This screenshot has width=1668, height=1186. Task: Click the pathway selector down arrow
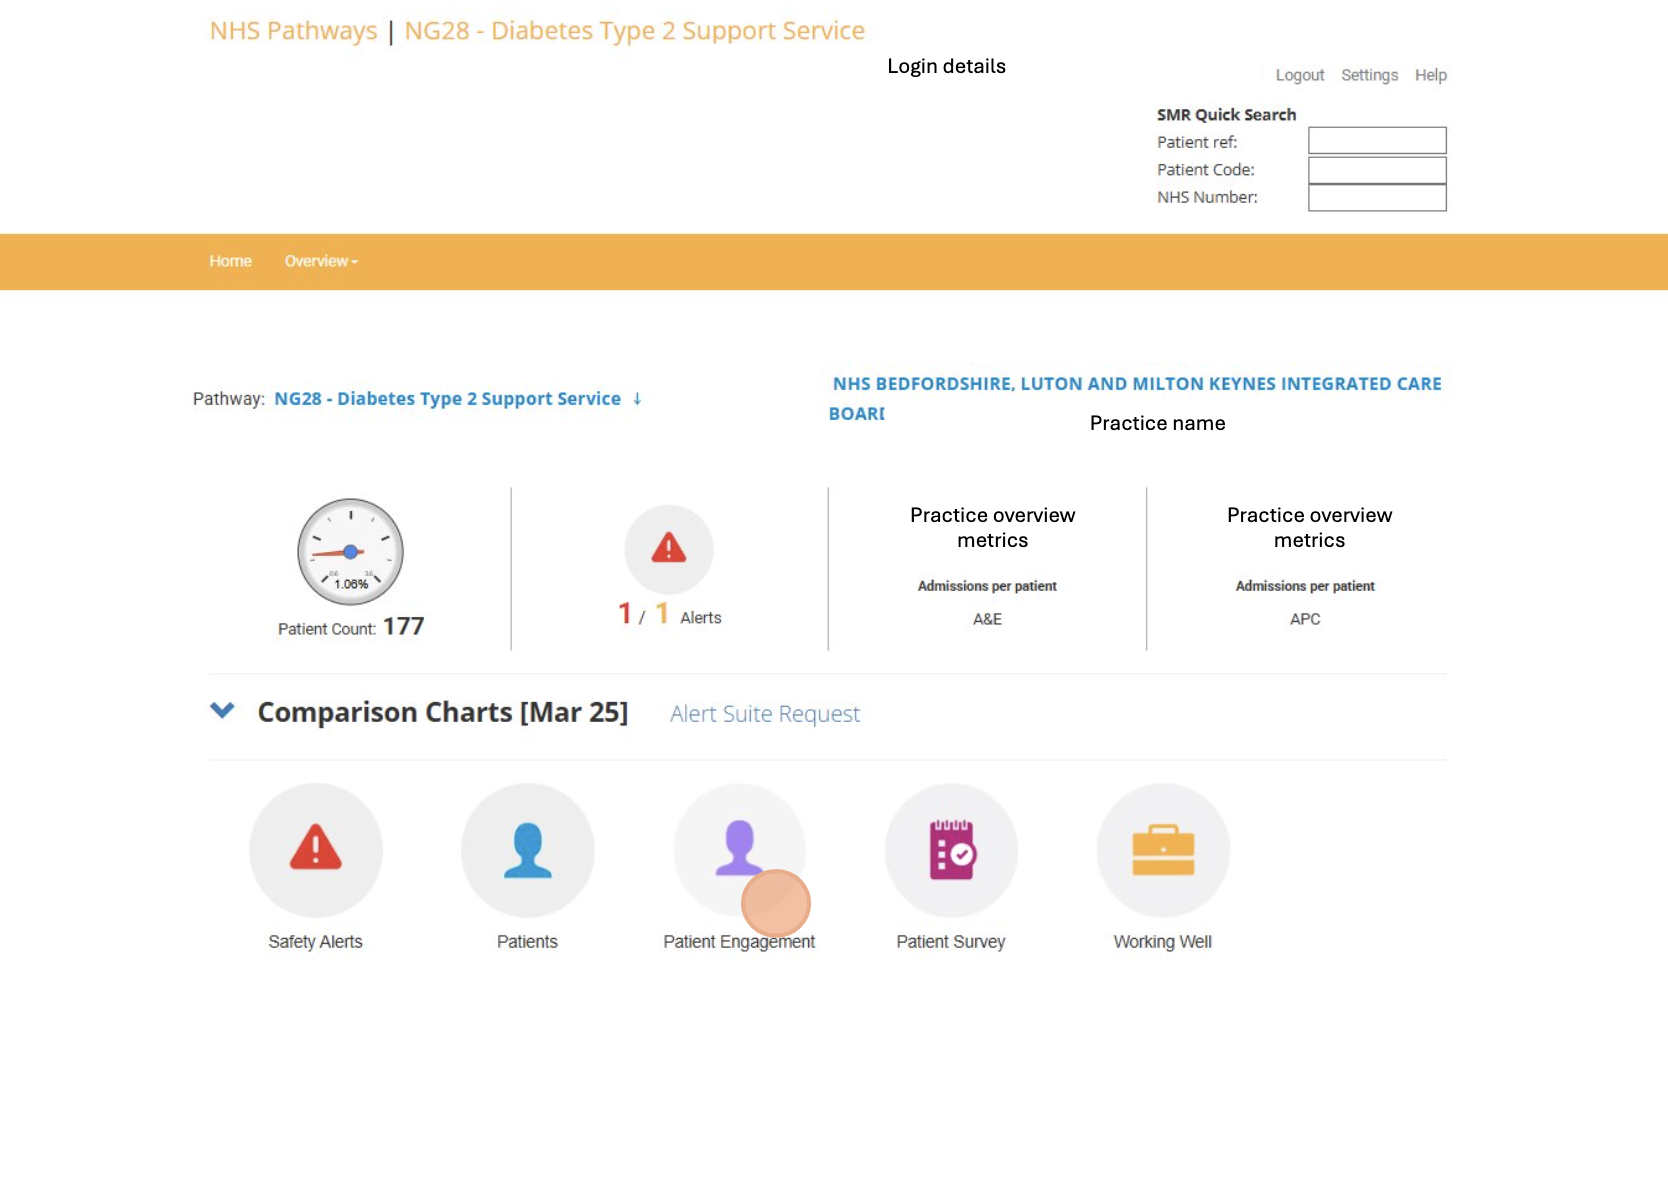click(637, 399)
